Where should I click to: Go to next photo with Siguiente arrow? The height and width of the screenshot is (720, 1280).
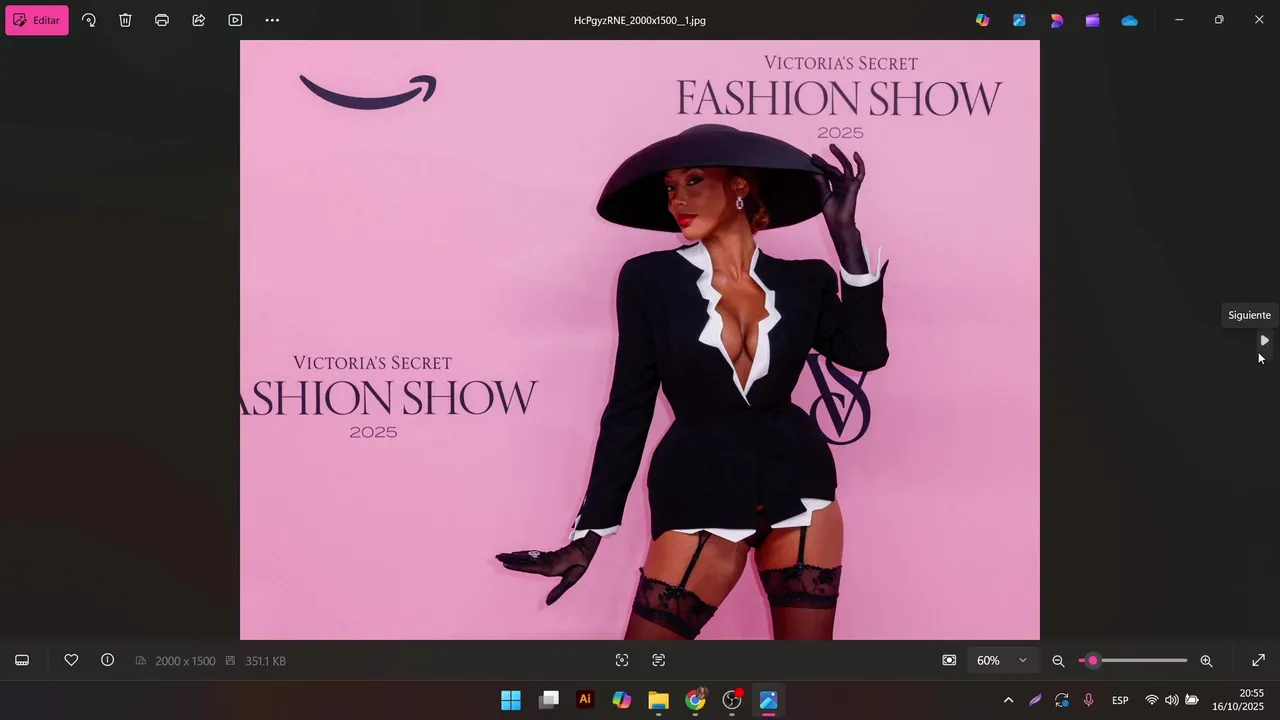point(1264,340)
